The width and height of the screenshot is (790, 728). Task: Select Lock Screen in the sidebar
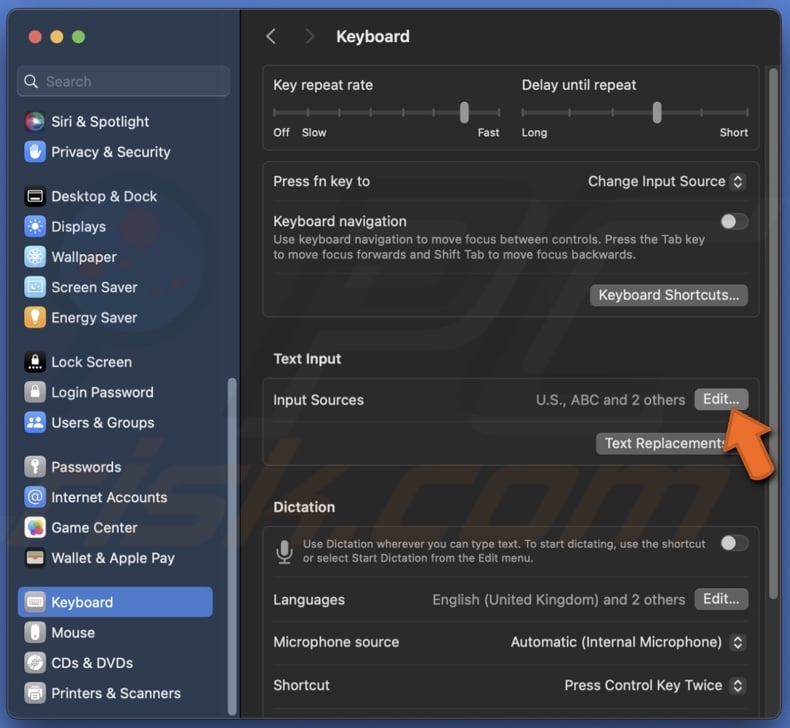coord(91,362)
